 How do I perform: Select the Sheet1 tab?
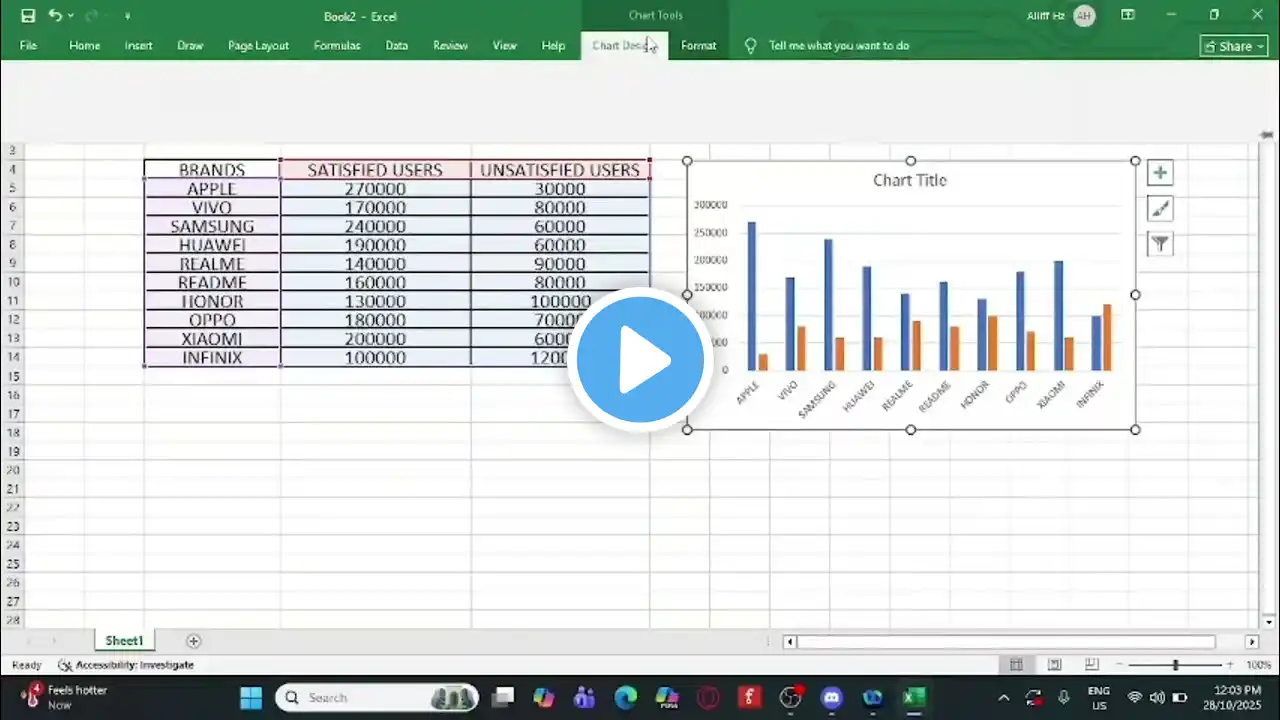click(x=125, y=641)
